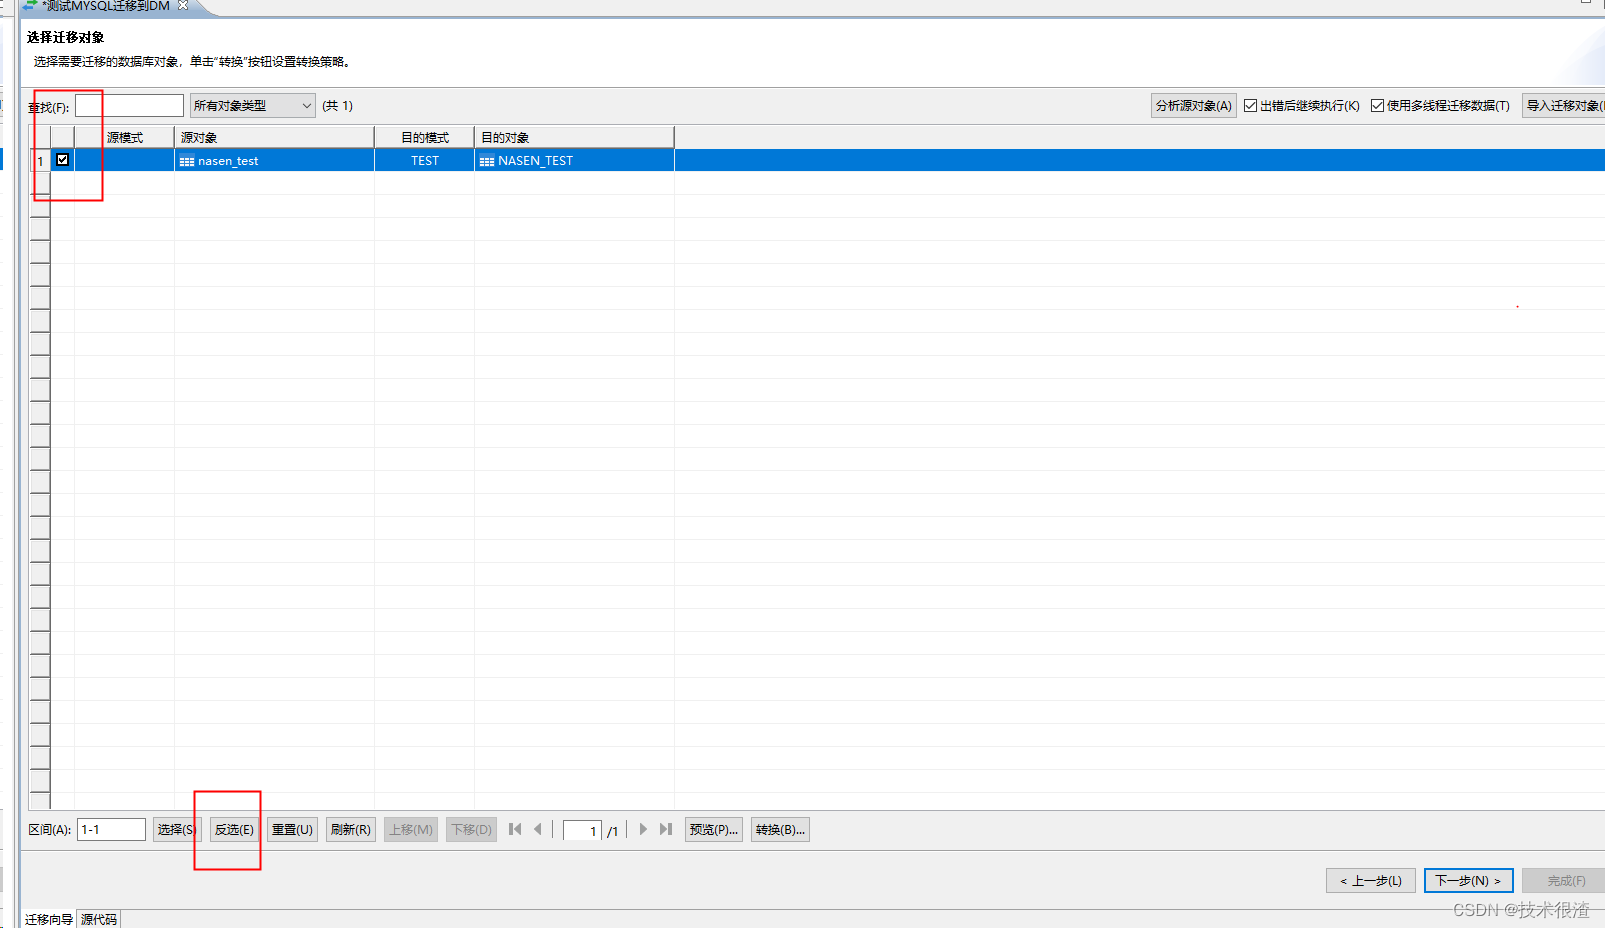Open the 预览(P)... dialog
1605x928 pixels.
click(x=714, y=829)
